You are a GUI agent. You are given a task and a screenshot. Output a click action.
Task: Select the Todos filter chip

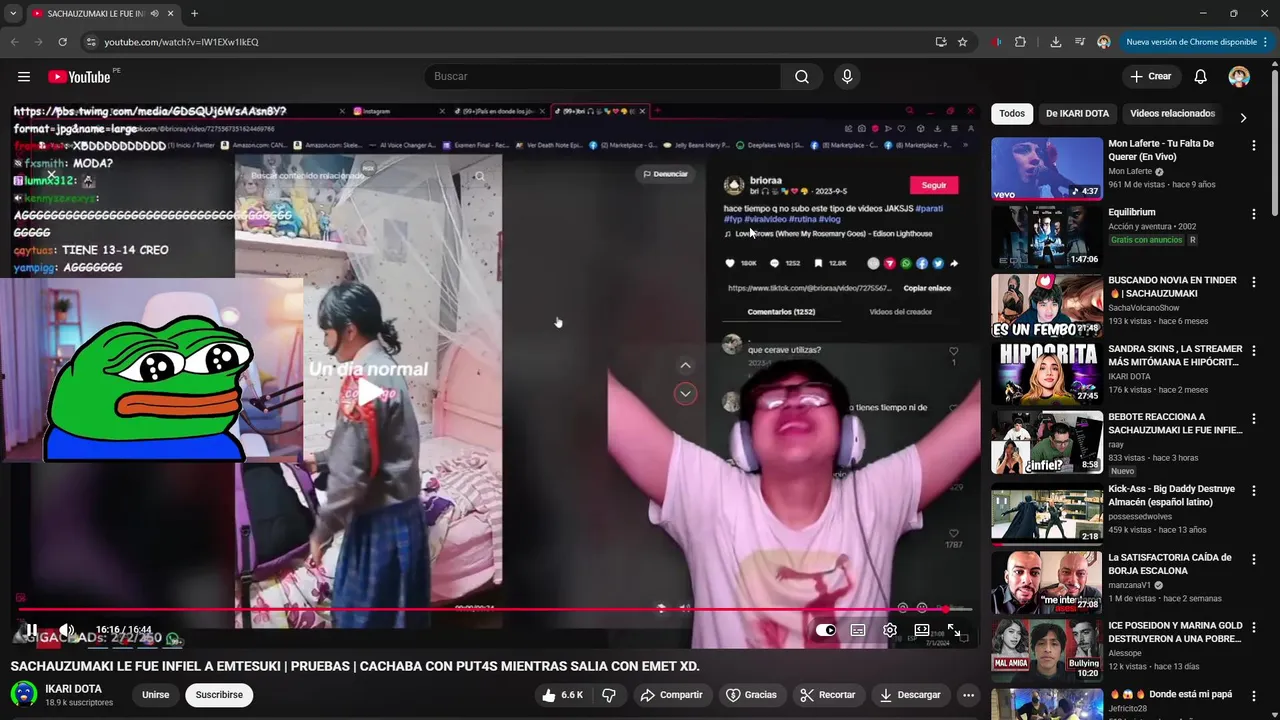point(1012,113)
